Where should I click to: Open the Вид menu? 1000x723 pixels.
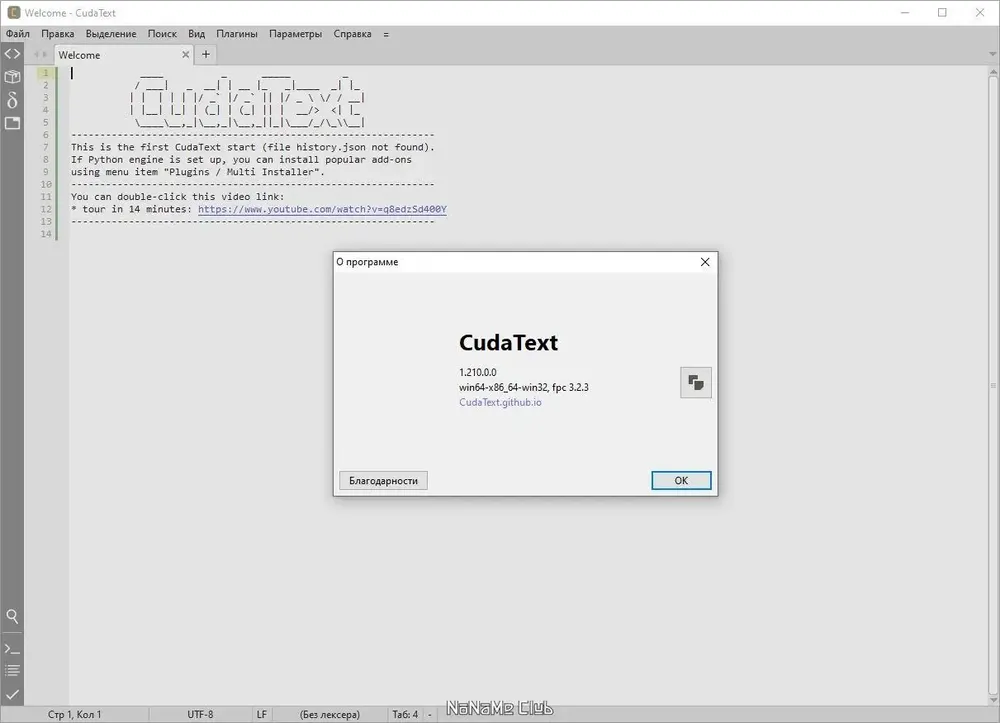[x=196, y=34]
